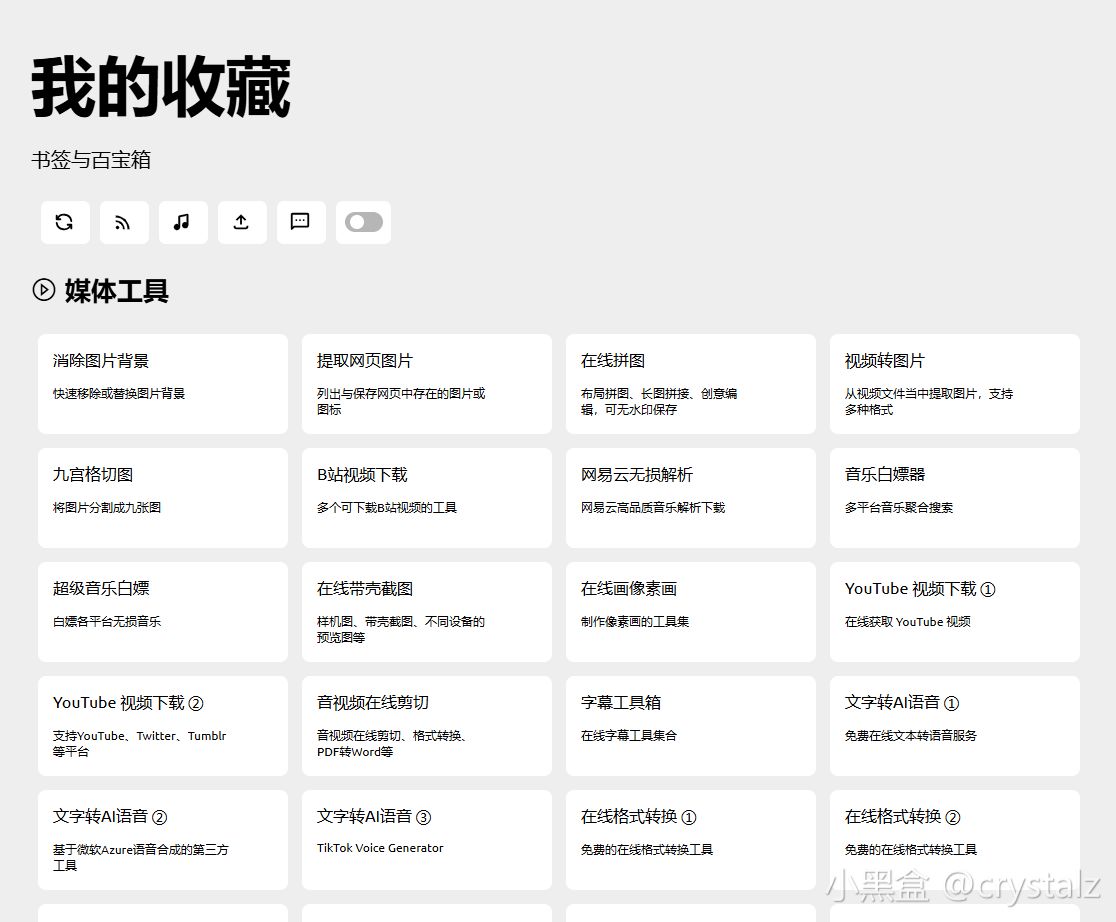Open the YouTube 视频下载 ① card
1116x922 pixels.
click(955, 612)
